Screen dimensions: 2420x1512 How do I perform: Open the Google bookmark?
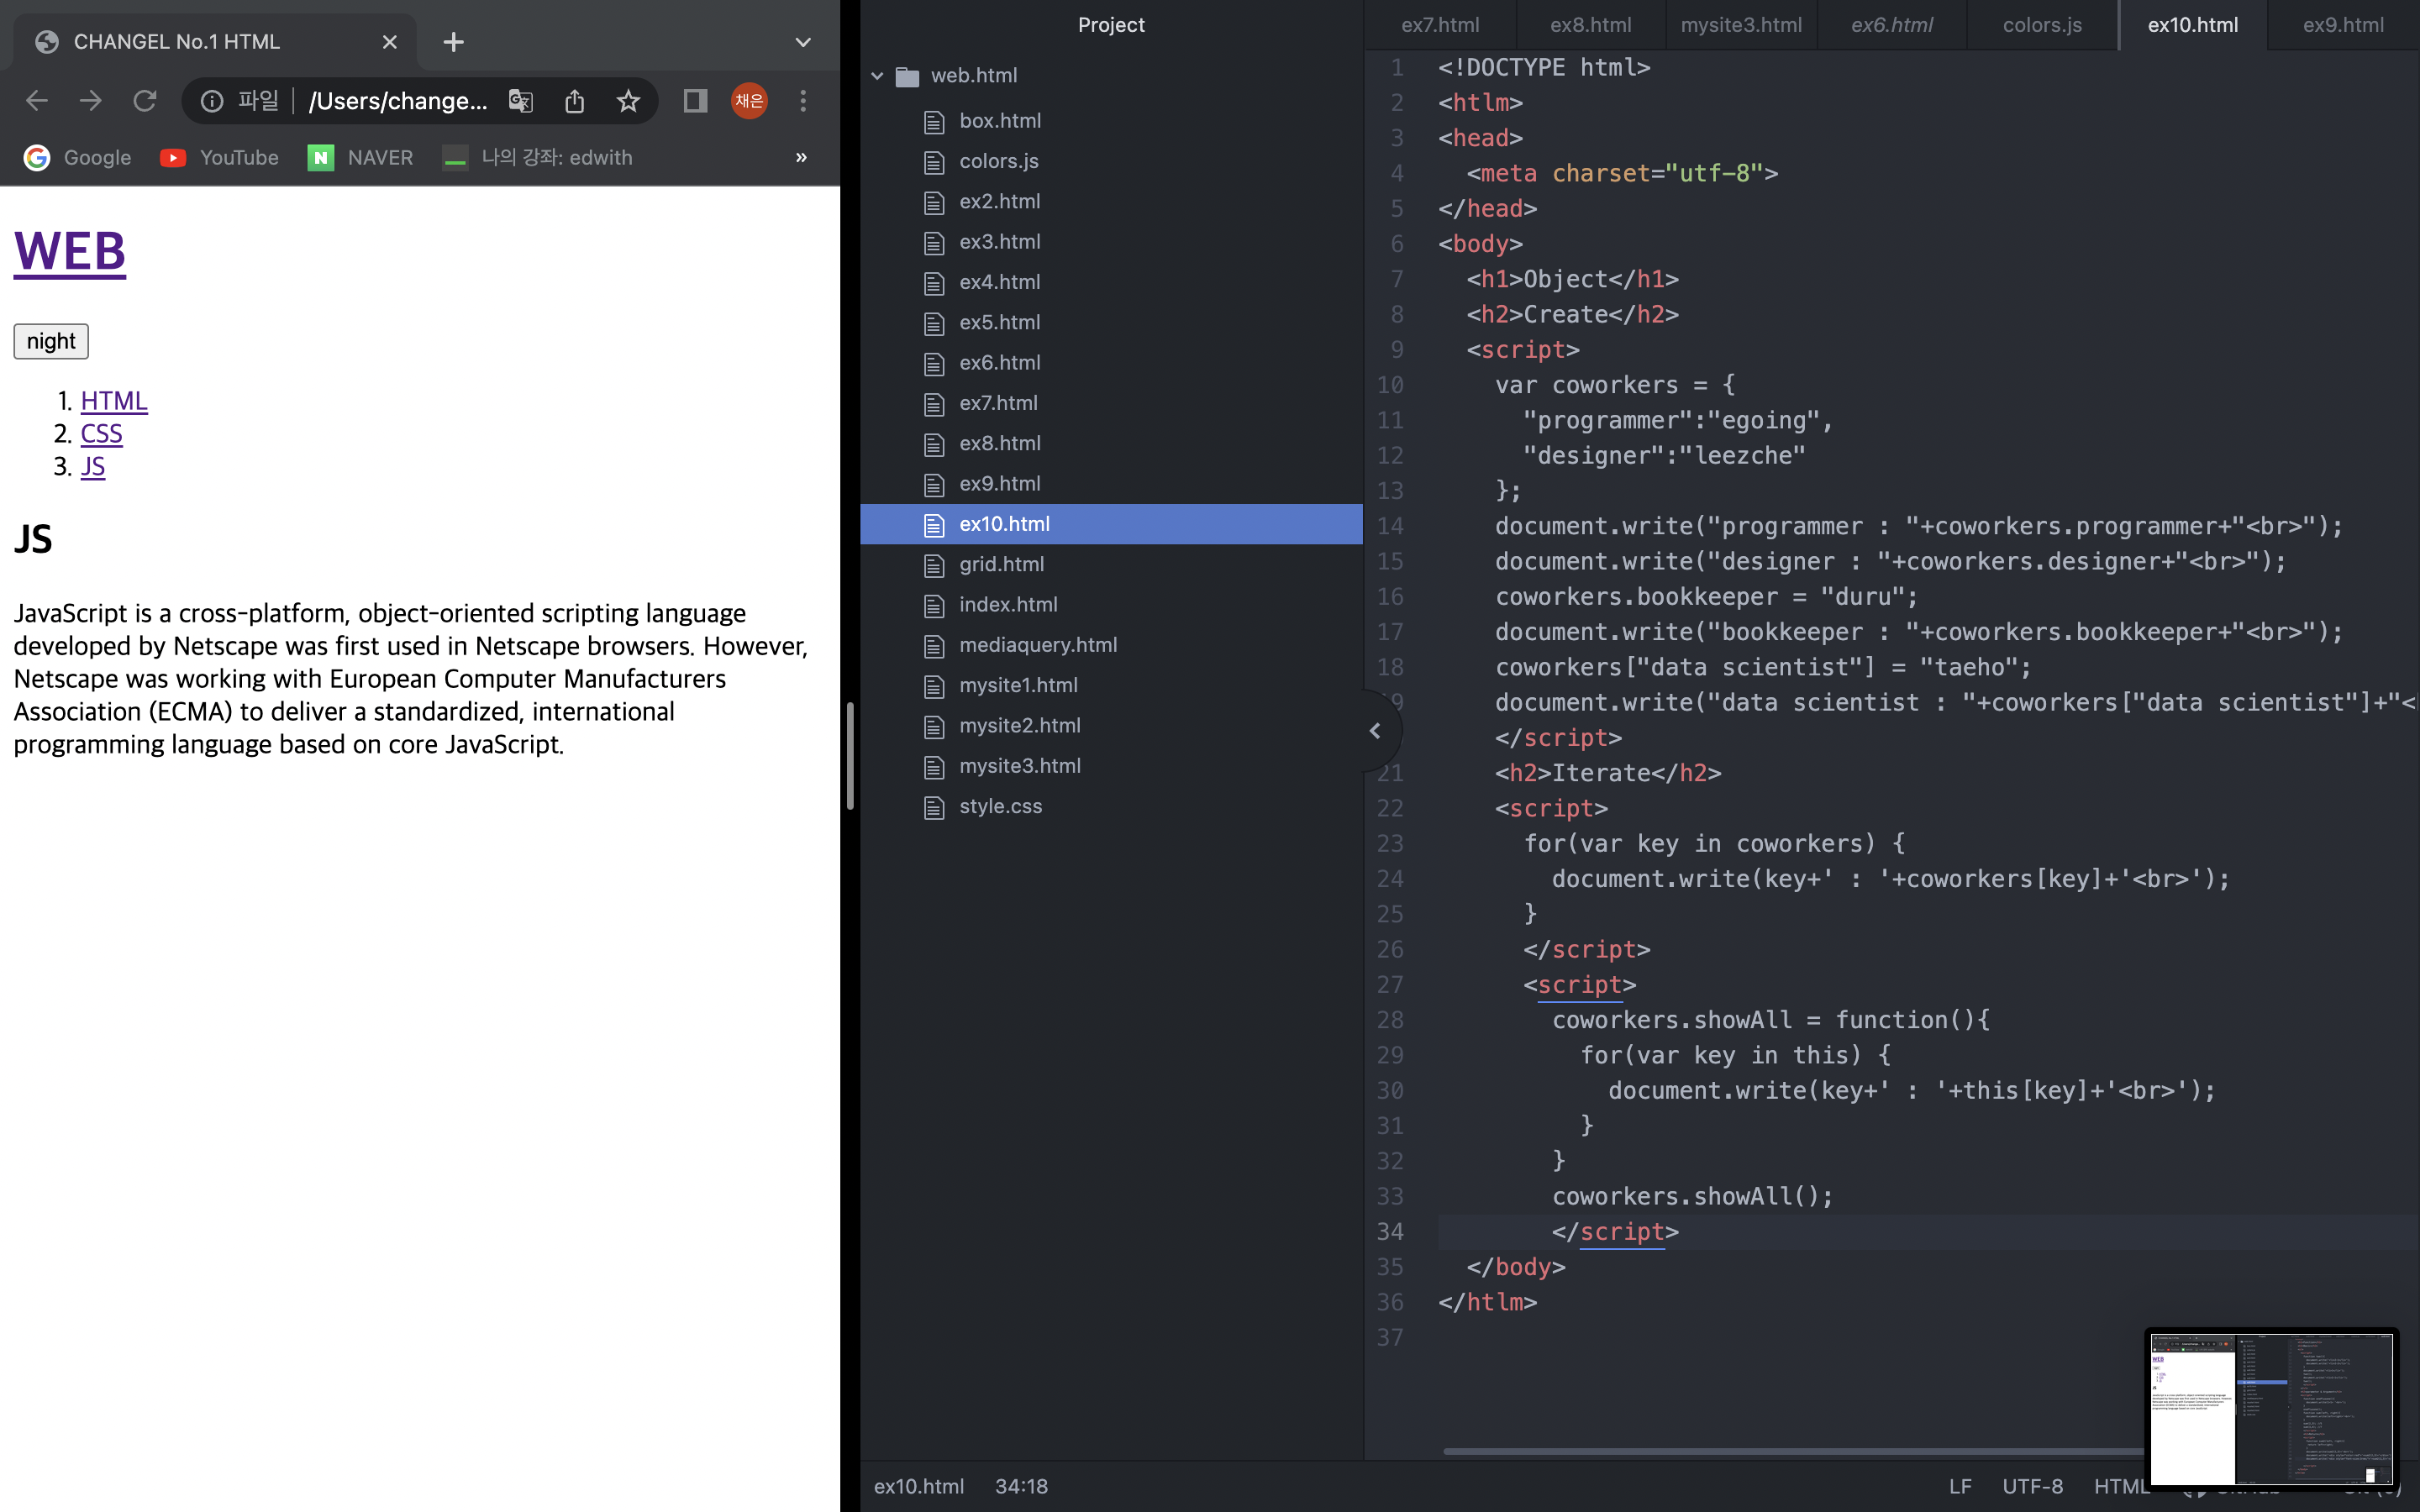(x=78, y=157)
